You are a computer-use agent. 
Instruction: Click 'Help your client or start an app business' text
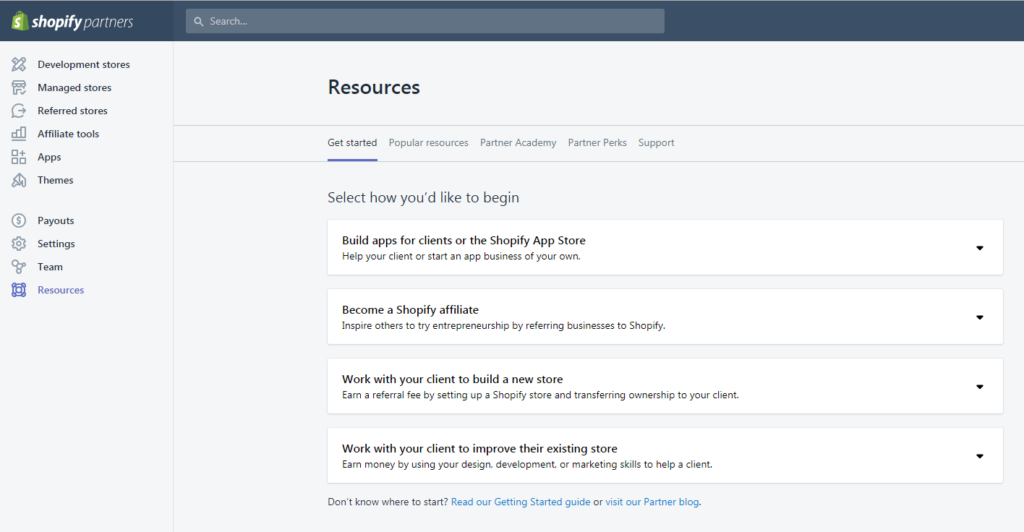461,257
